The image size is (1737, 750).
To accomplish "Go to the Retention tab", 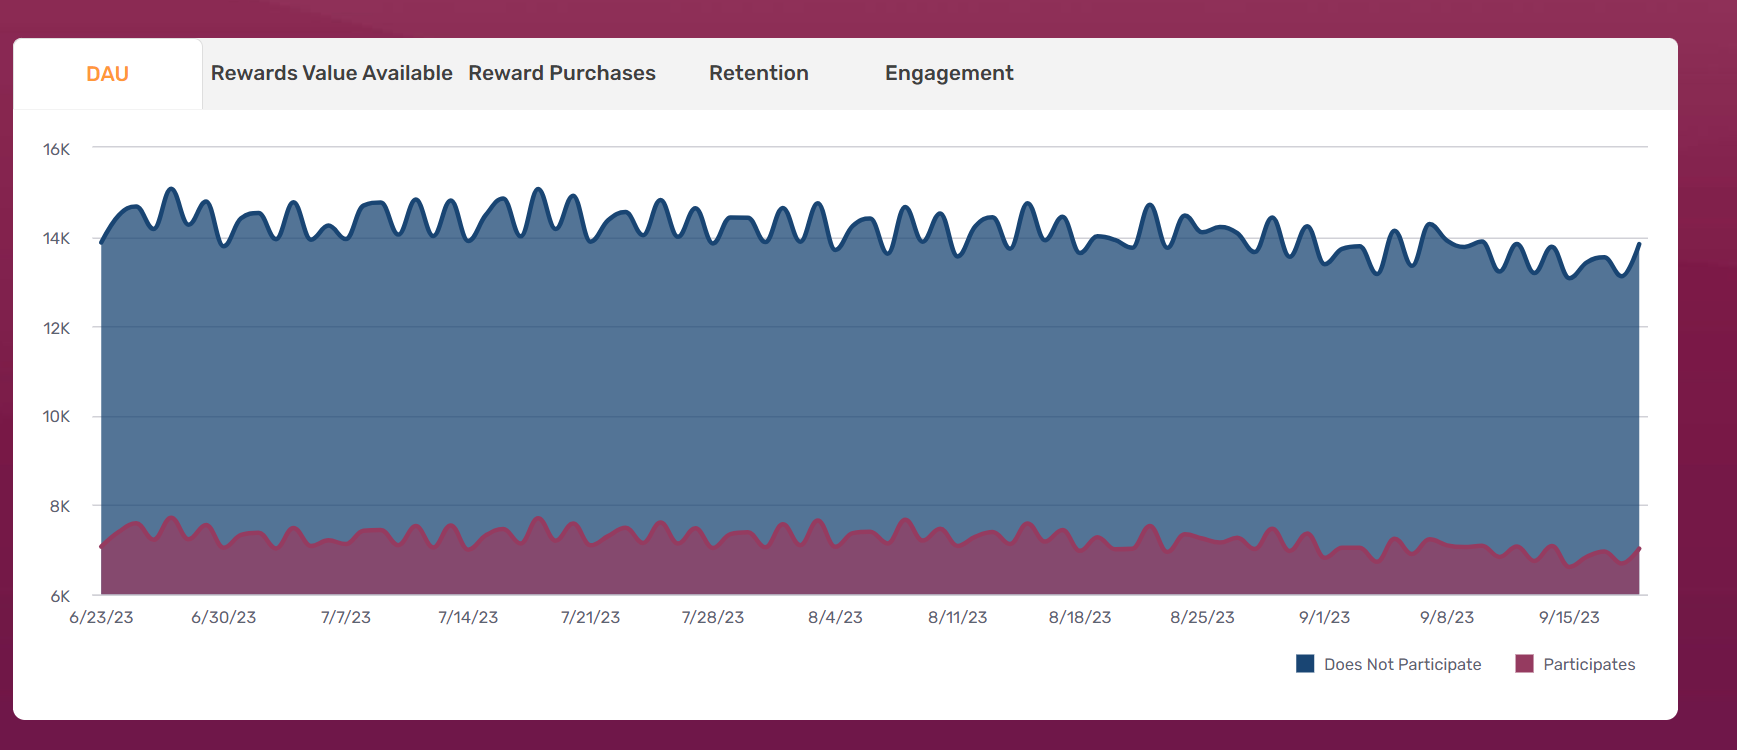I will coord(758,73).
